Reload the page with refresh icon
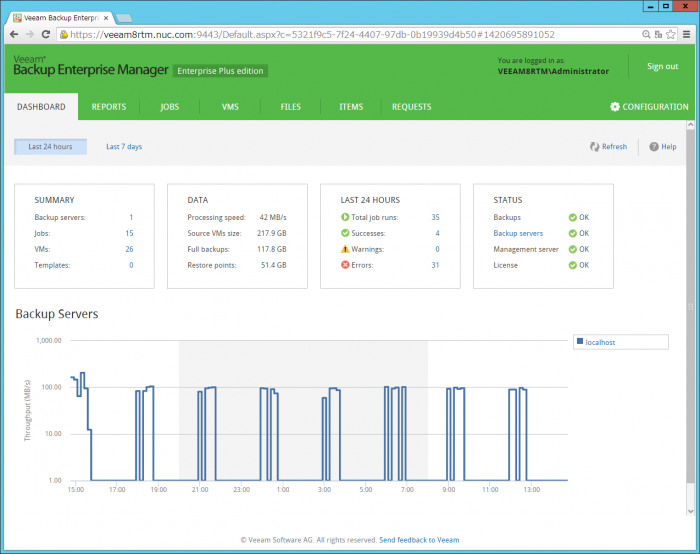The width and height of the screenshot is (700, 554). pyautogui.click(x=46, y=34)
